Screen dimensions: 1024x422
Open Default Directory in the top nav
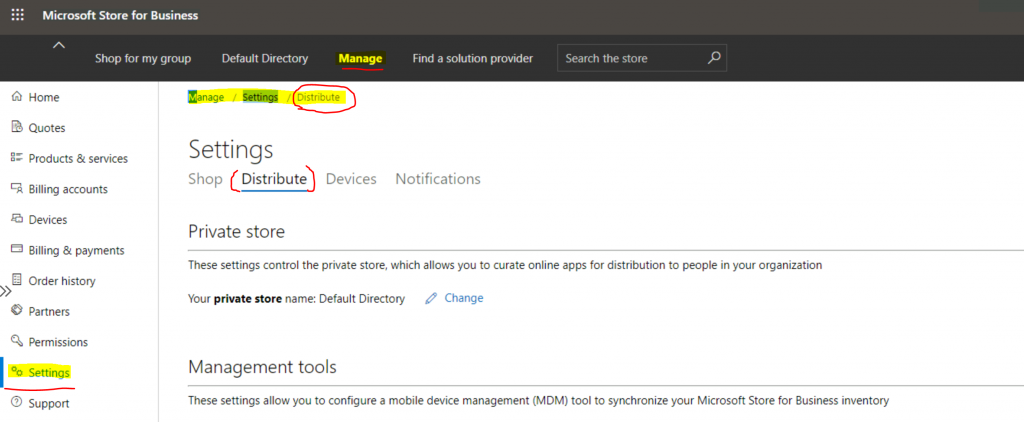click(264, 58)
